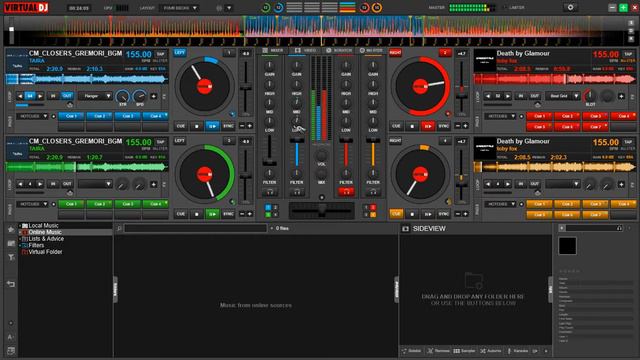The height and width of the screenshot is (360, 640).
Task: Toggle SYNC on the green deck 3
Action: pos(228,214)
